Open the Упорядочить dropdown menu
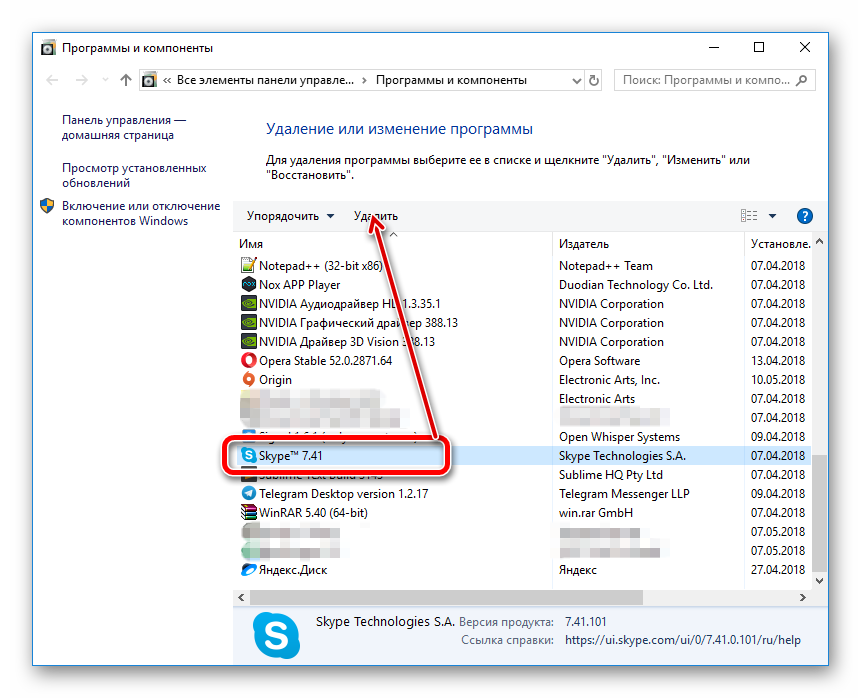This screenshot has height=698, width=861. 290,216
